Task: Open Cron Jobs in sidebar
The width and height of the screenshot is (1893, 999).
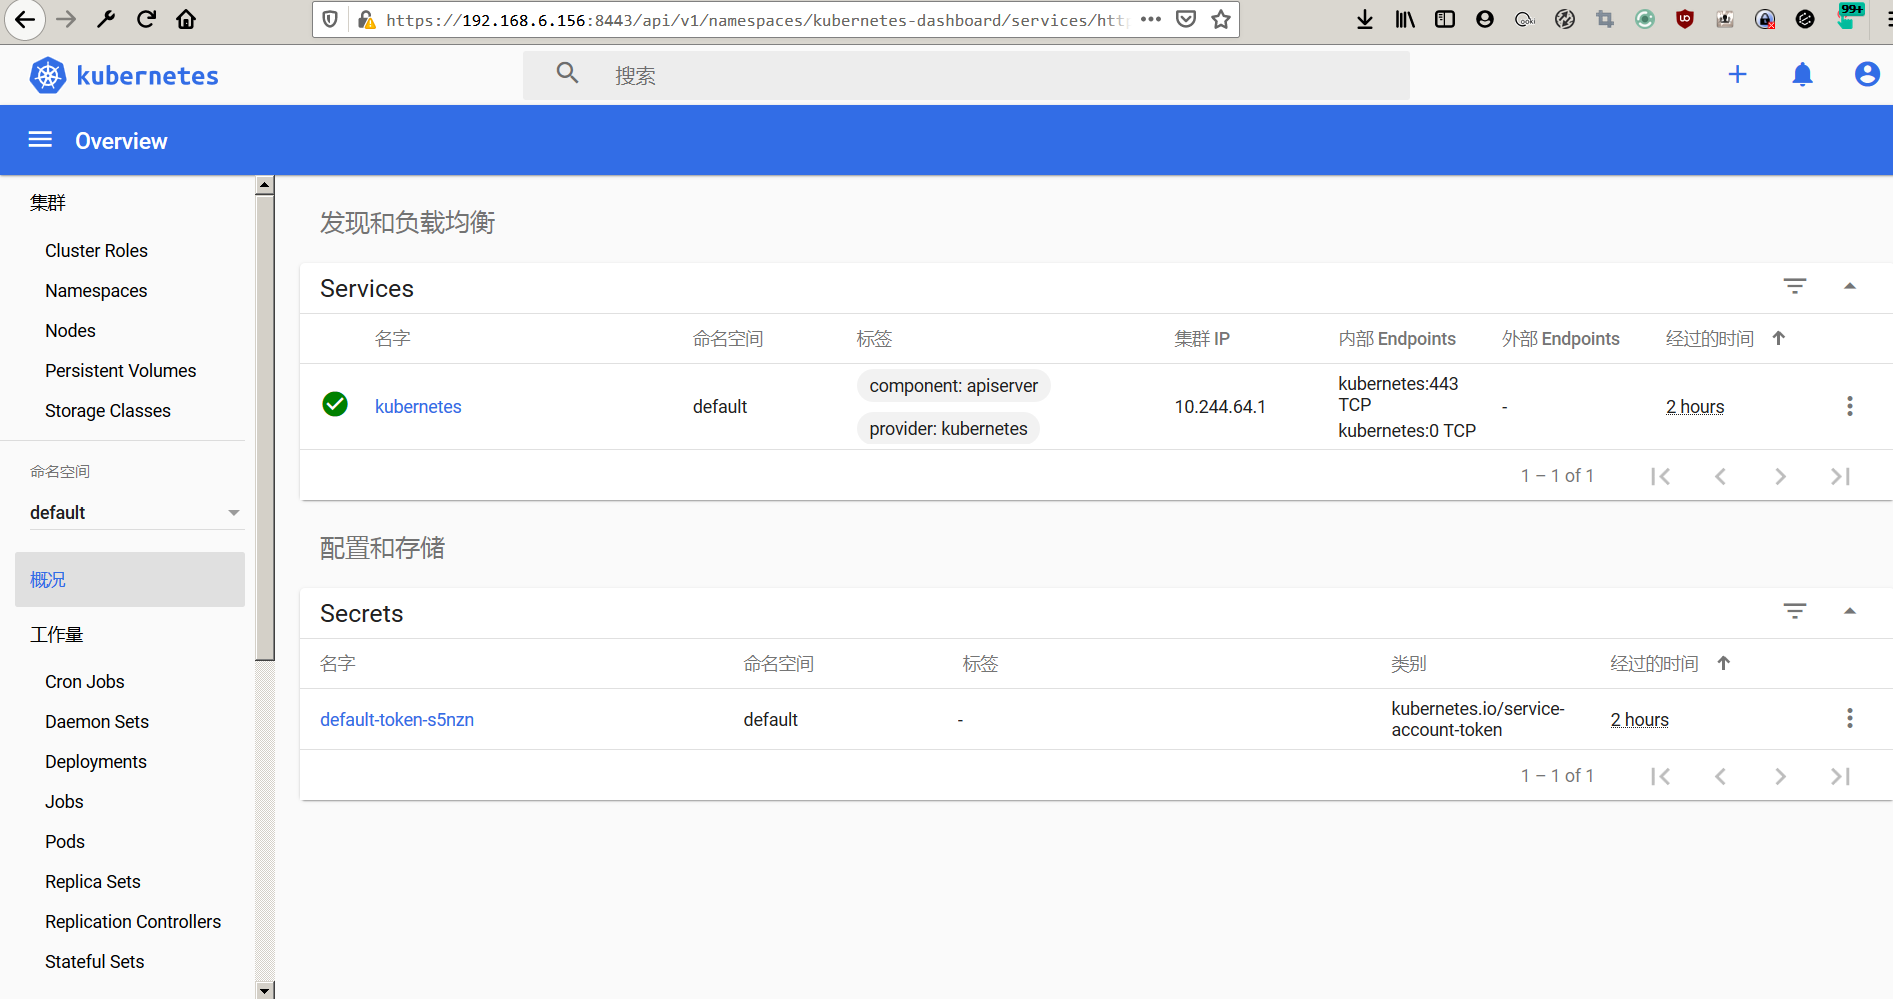Action: coord(85,682)
